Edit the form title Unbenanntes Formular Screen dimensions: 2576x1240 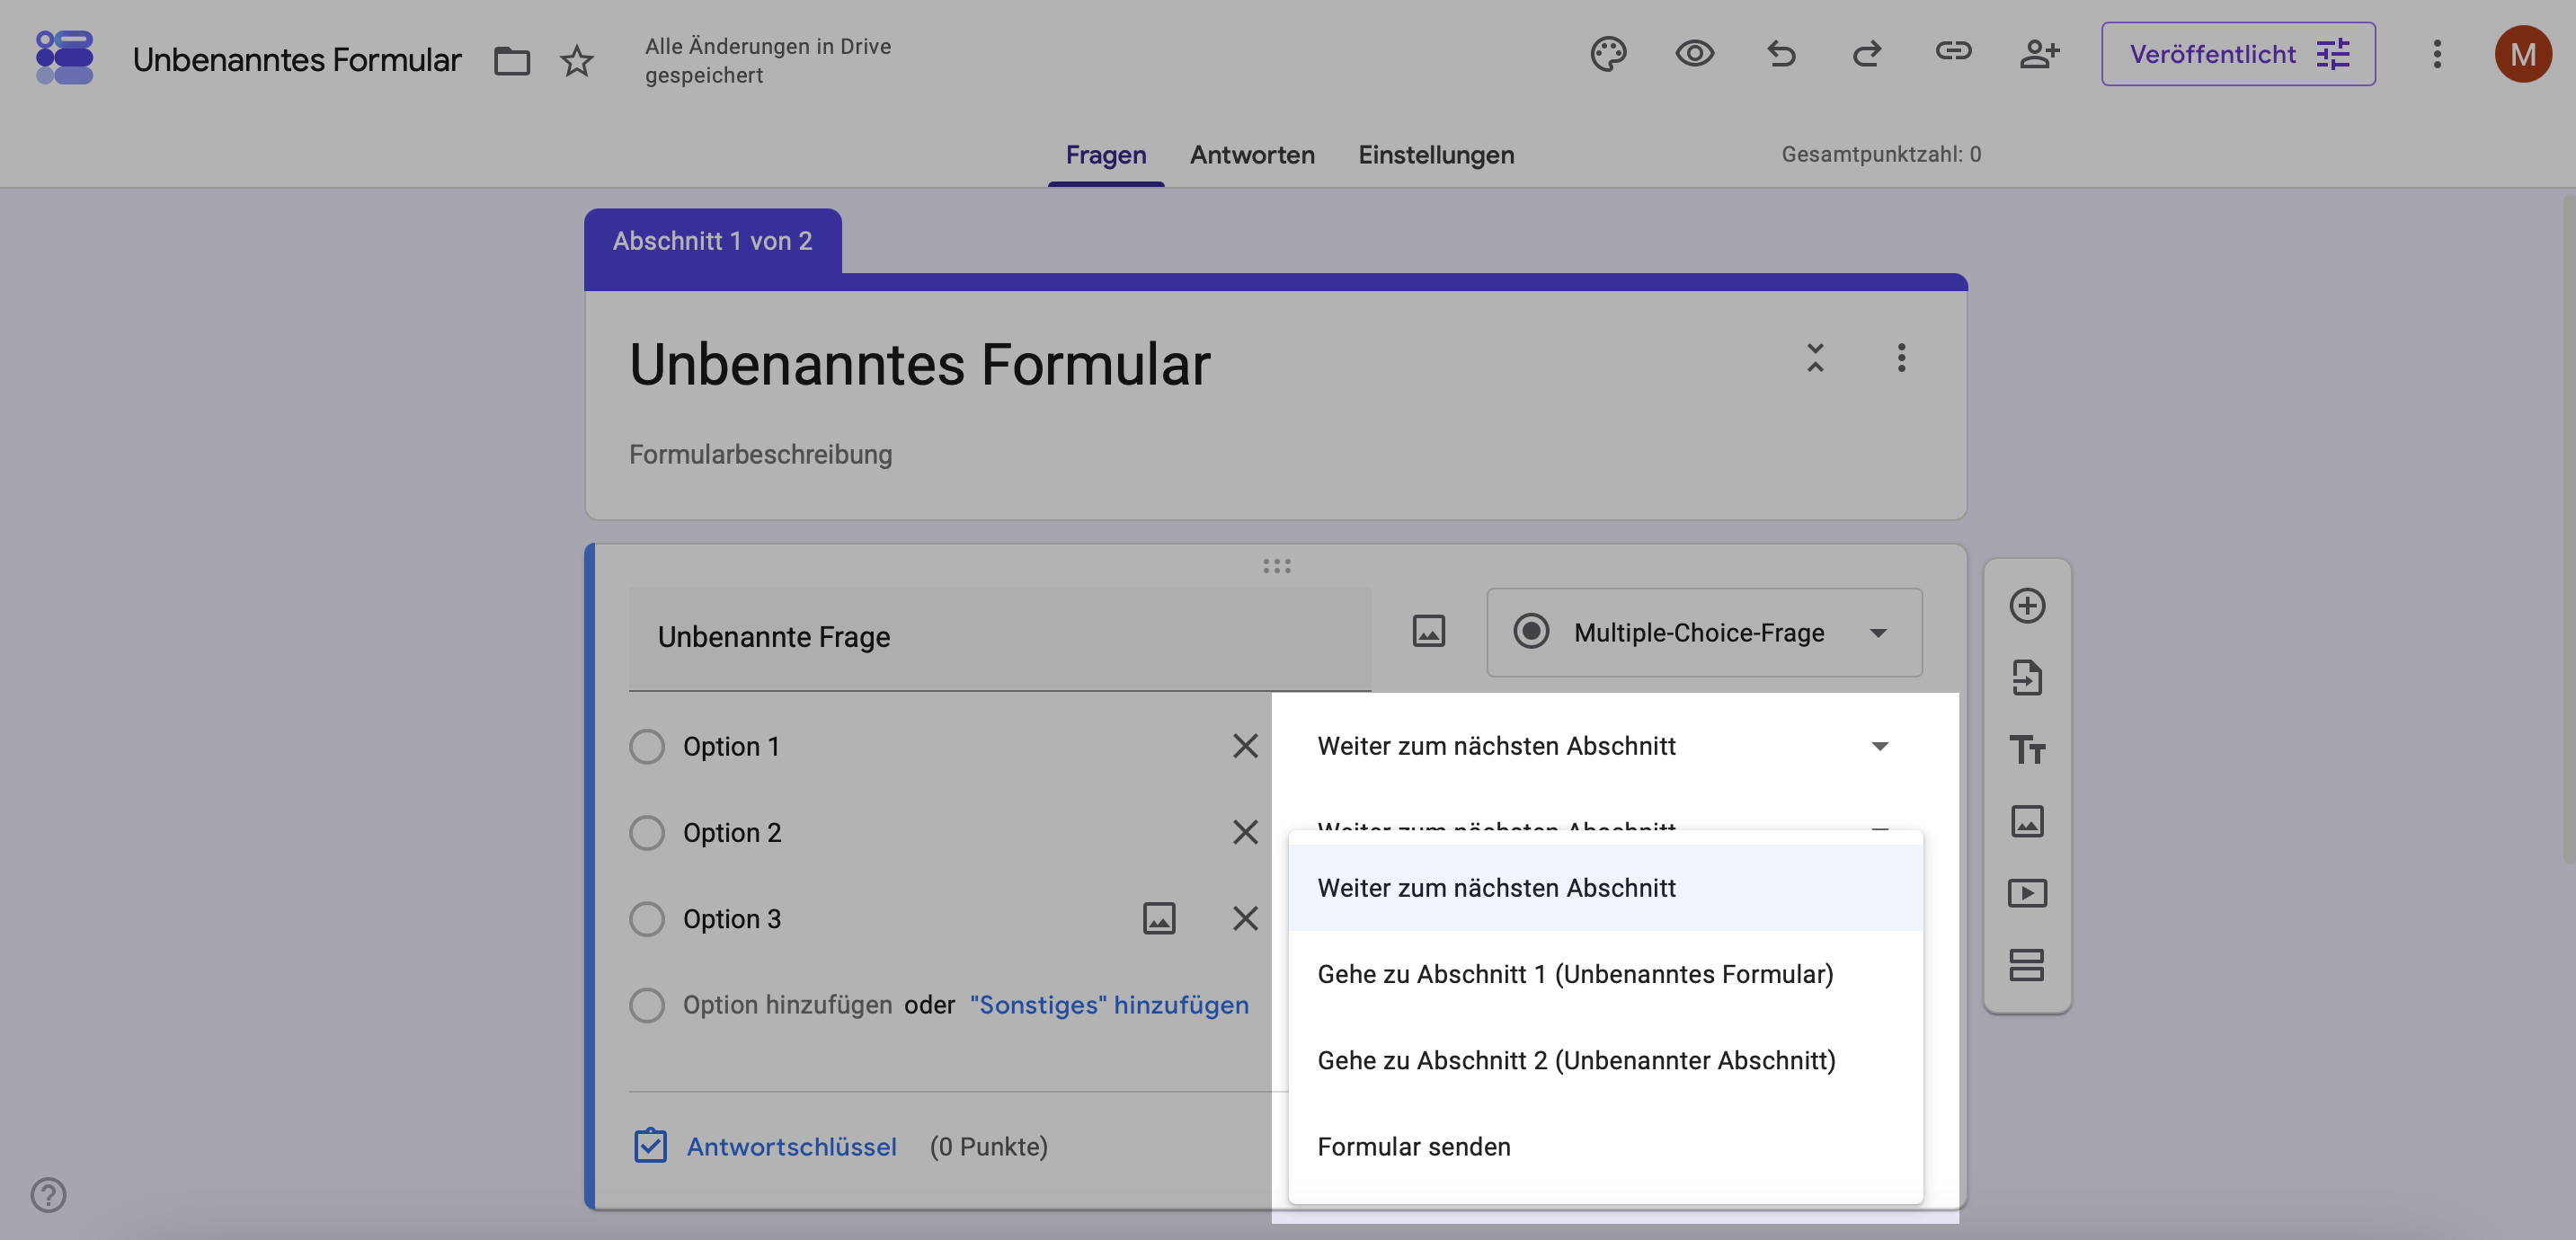919,364
